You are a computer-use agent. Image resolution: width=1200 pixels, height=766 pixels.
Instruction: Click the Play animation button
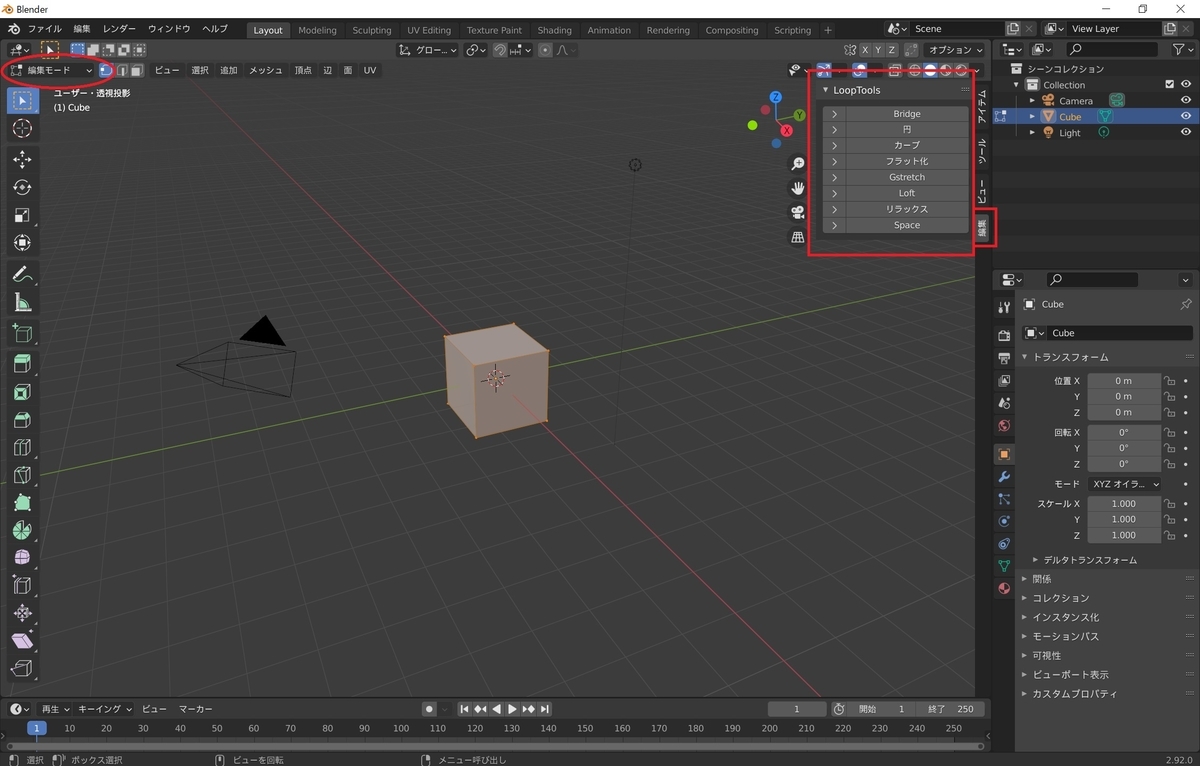tap(512, 709)
